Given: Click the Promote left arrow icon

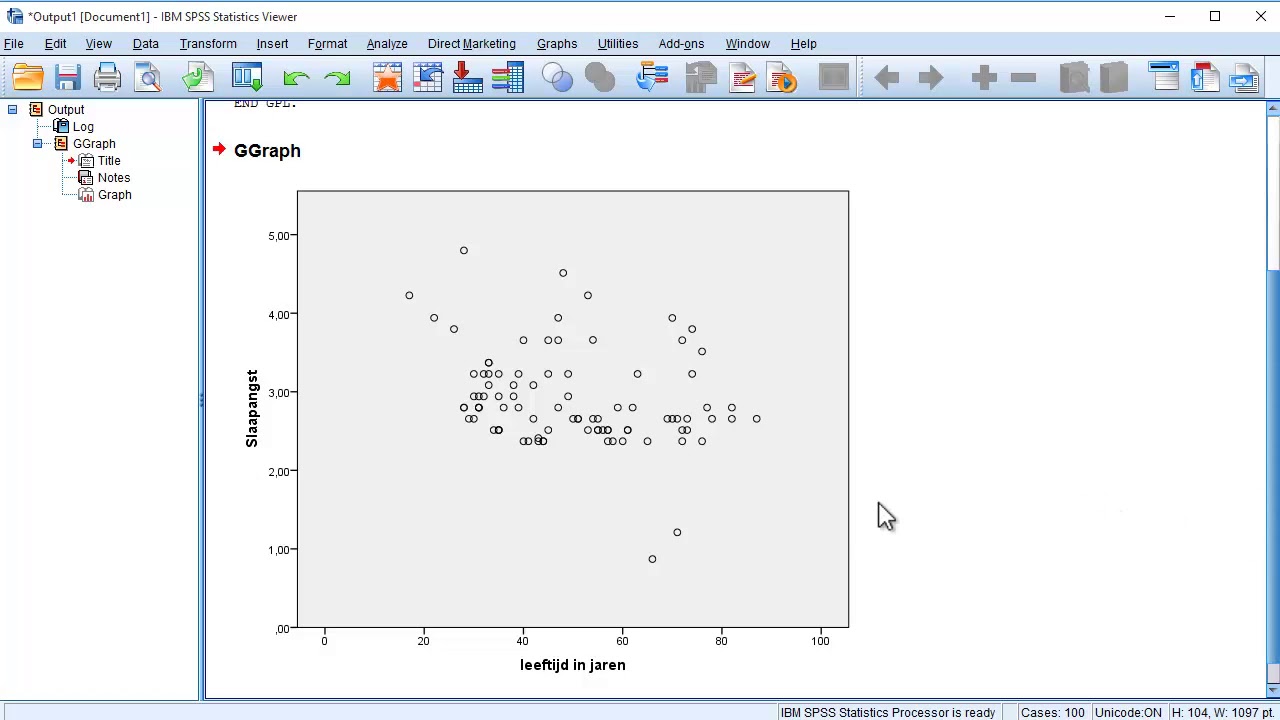Looking at the screenshot, I should [x=887, y=78].
